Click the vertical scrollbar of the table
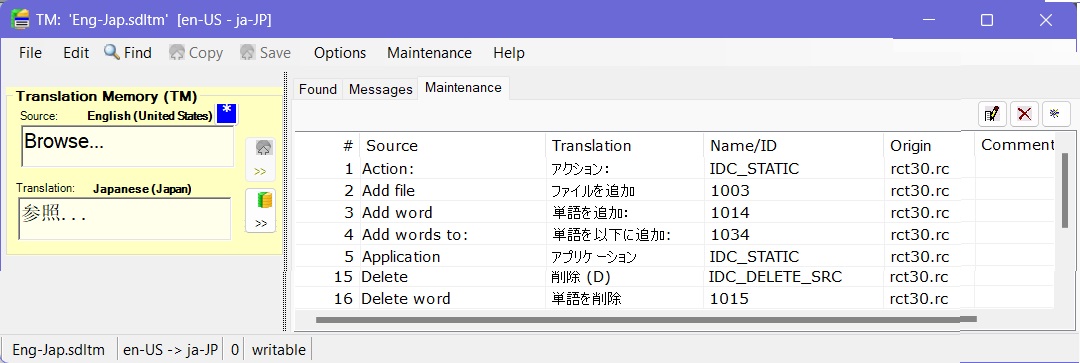1080x363 pixels. click(x=1066, y=190)
